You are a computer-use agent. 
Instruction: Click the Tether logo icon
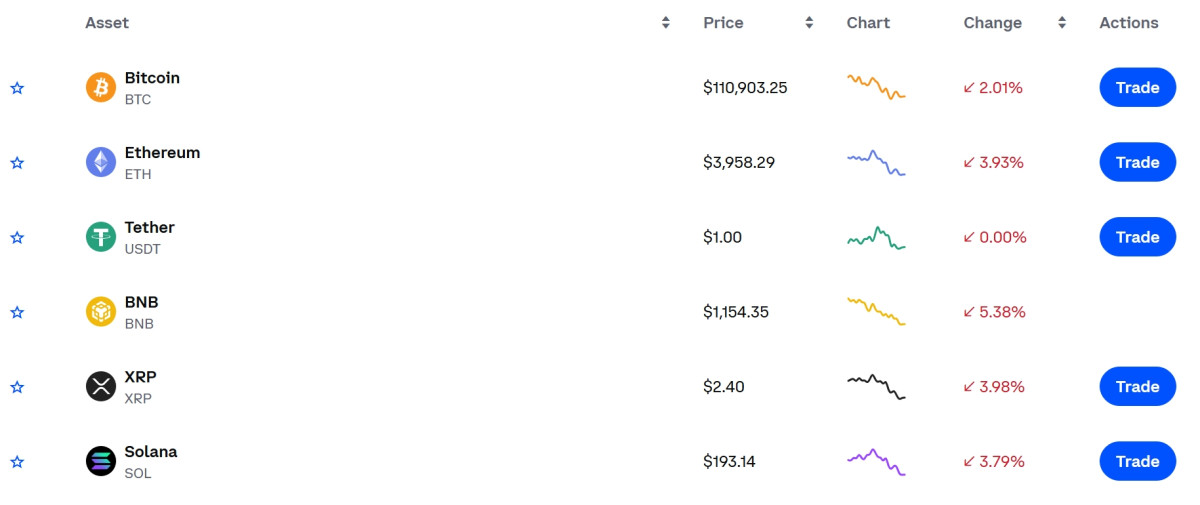pos(101,237)
